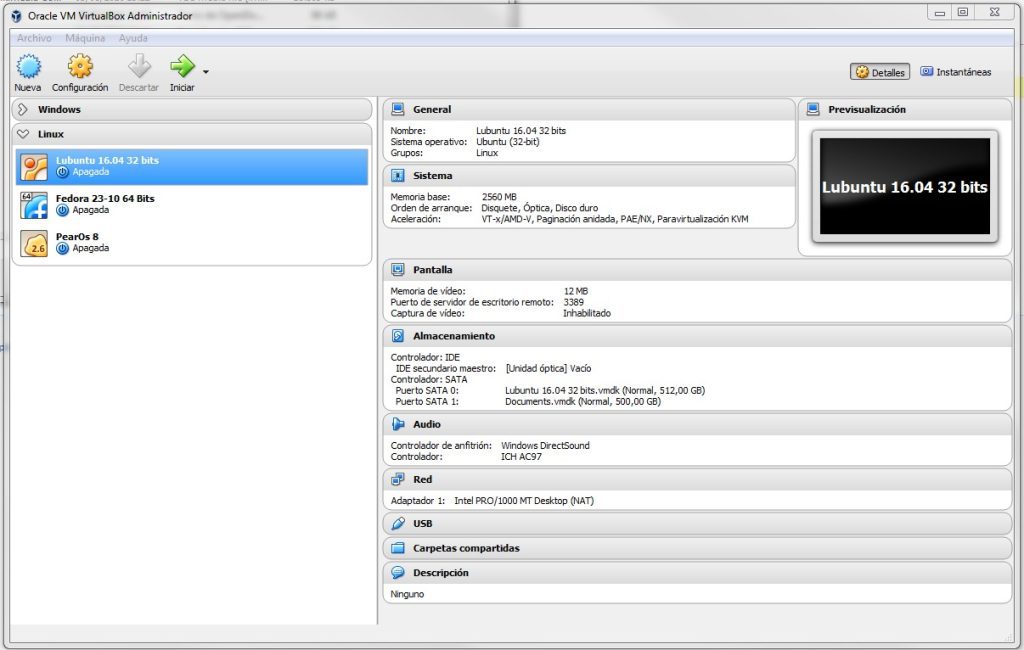Open the Máquina menu
This screenshot has width=1024, height=650.
85,37
